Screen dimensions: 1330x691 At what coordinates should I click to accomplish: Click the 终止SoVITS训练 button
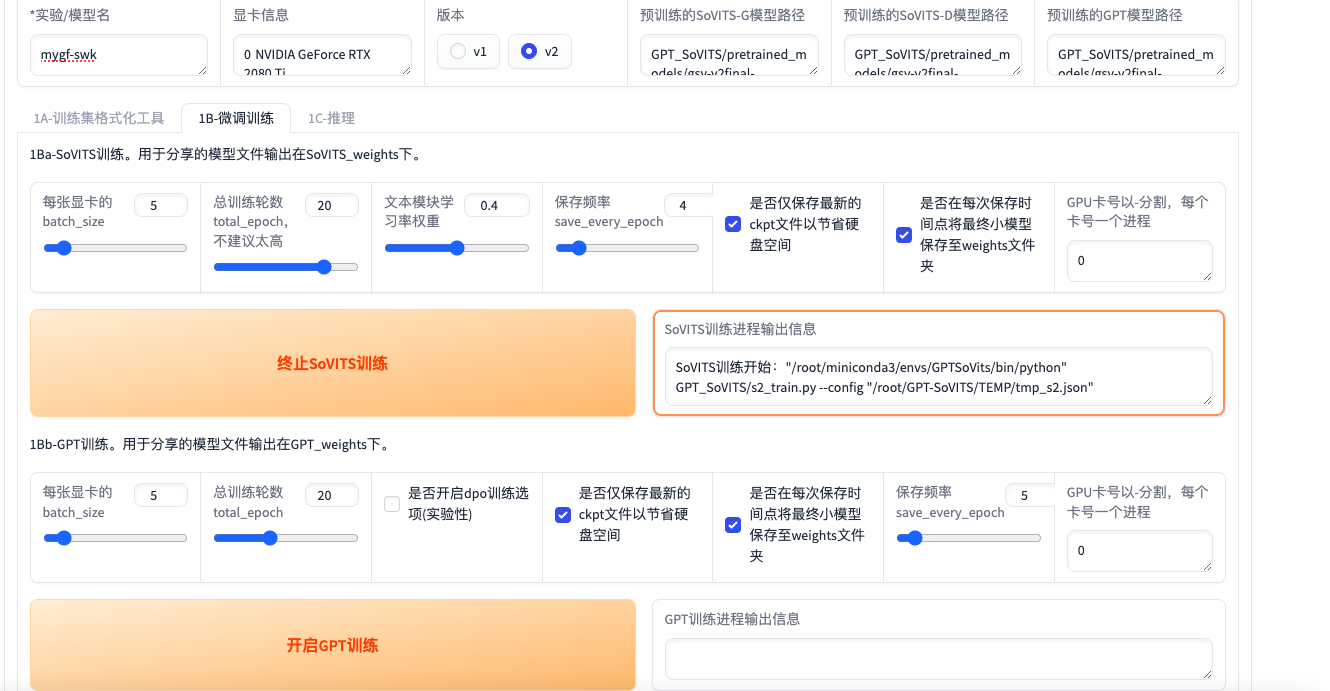[x=332, y=363]
